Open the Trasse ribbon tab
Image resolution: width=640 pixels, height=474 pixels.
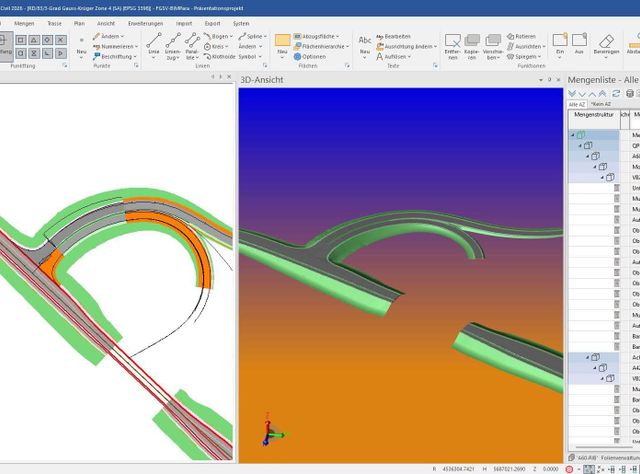point(54,24)
